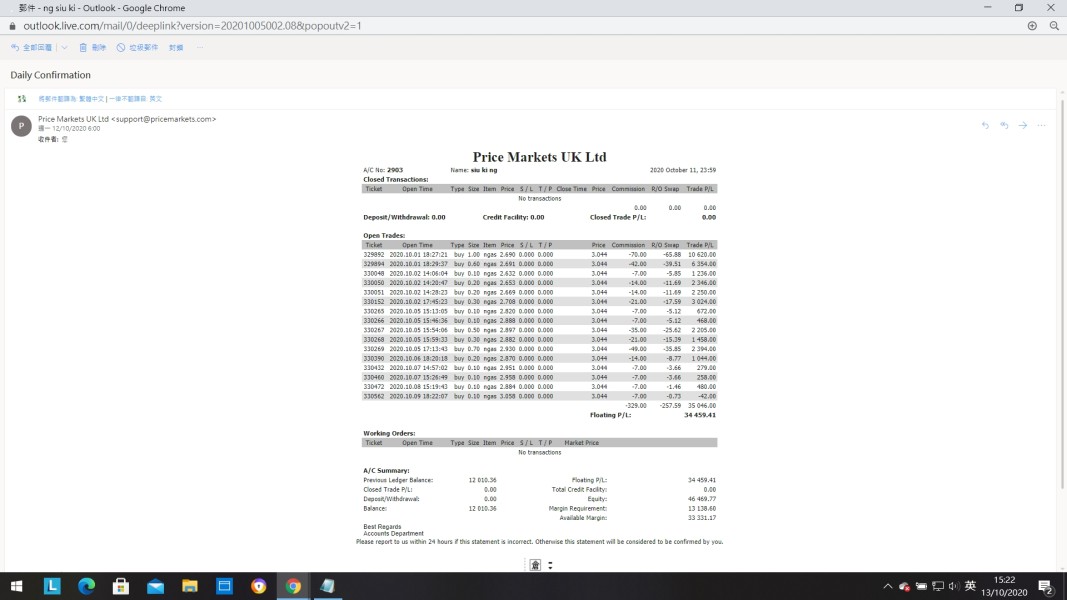Image resolution: width=1067 pixels, height=600 pixels.
Task: Open the toolbar more-actions ellipsis
Action: (200, 48)
